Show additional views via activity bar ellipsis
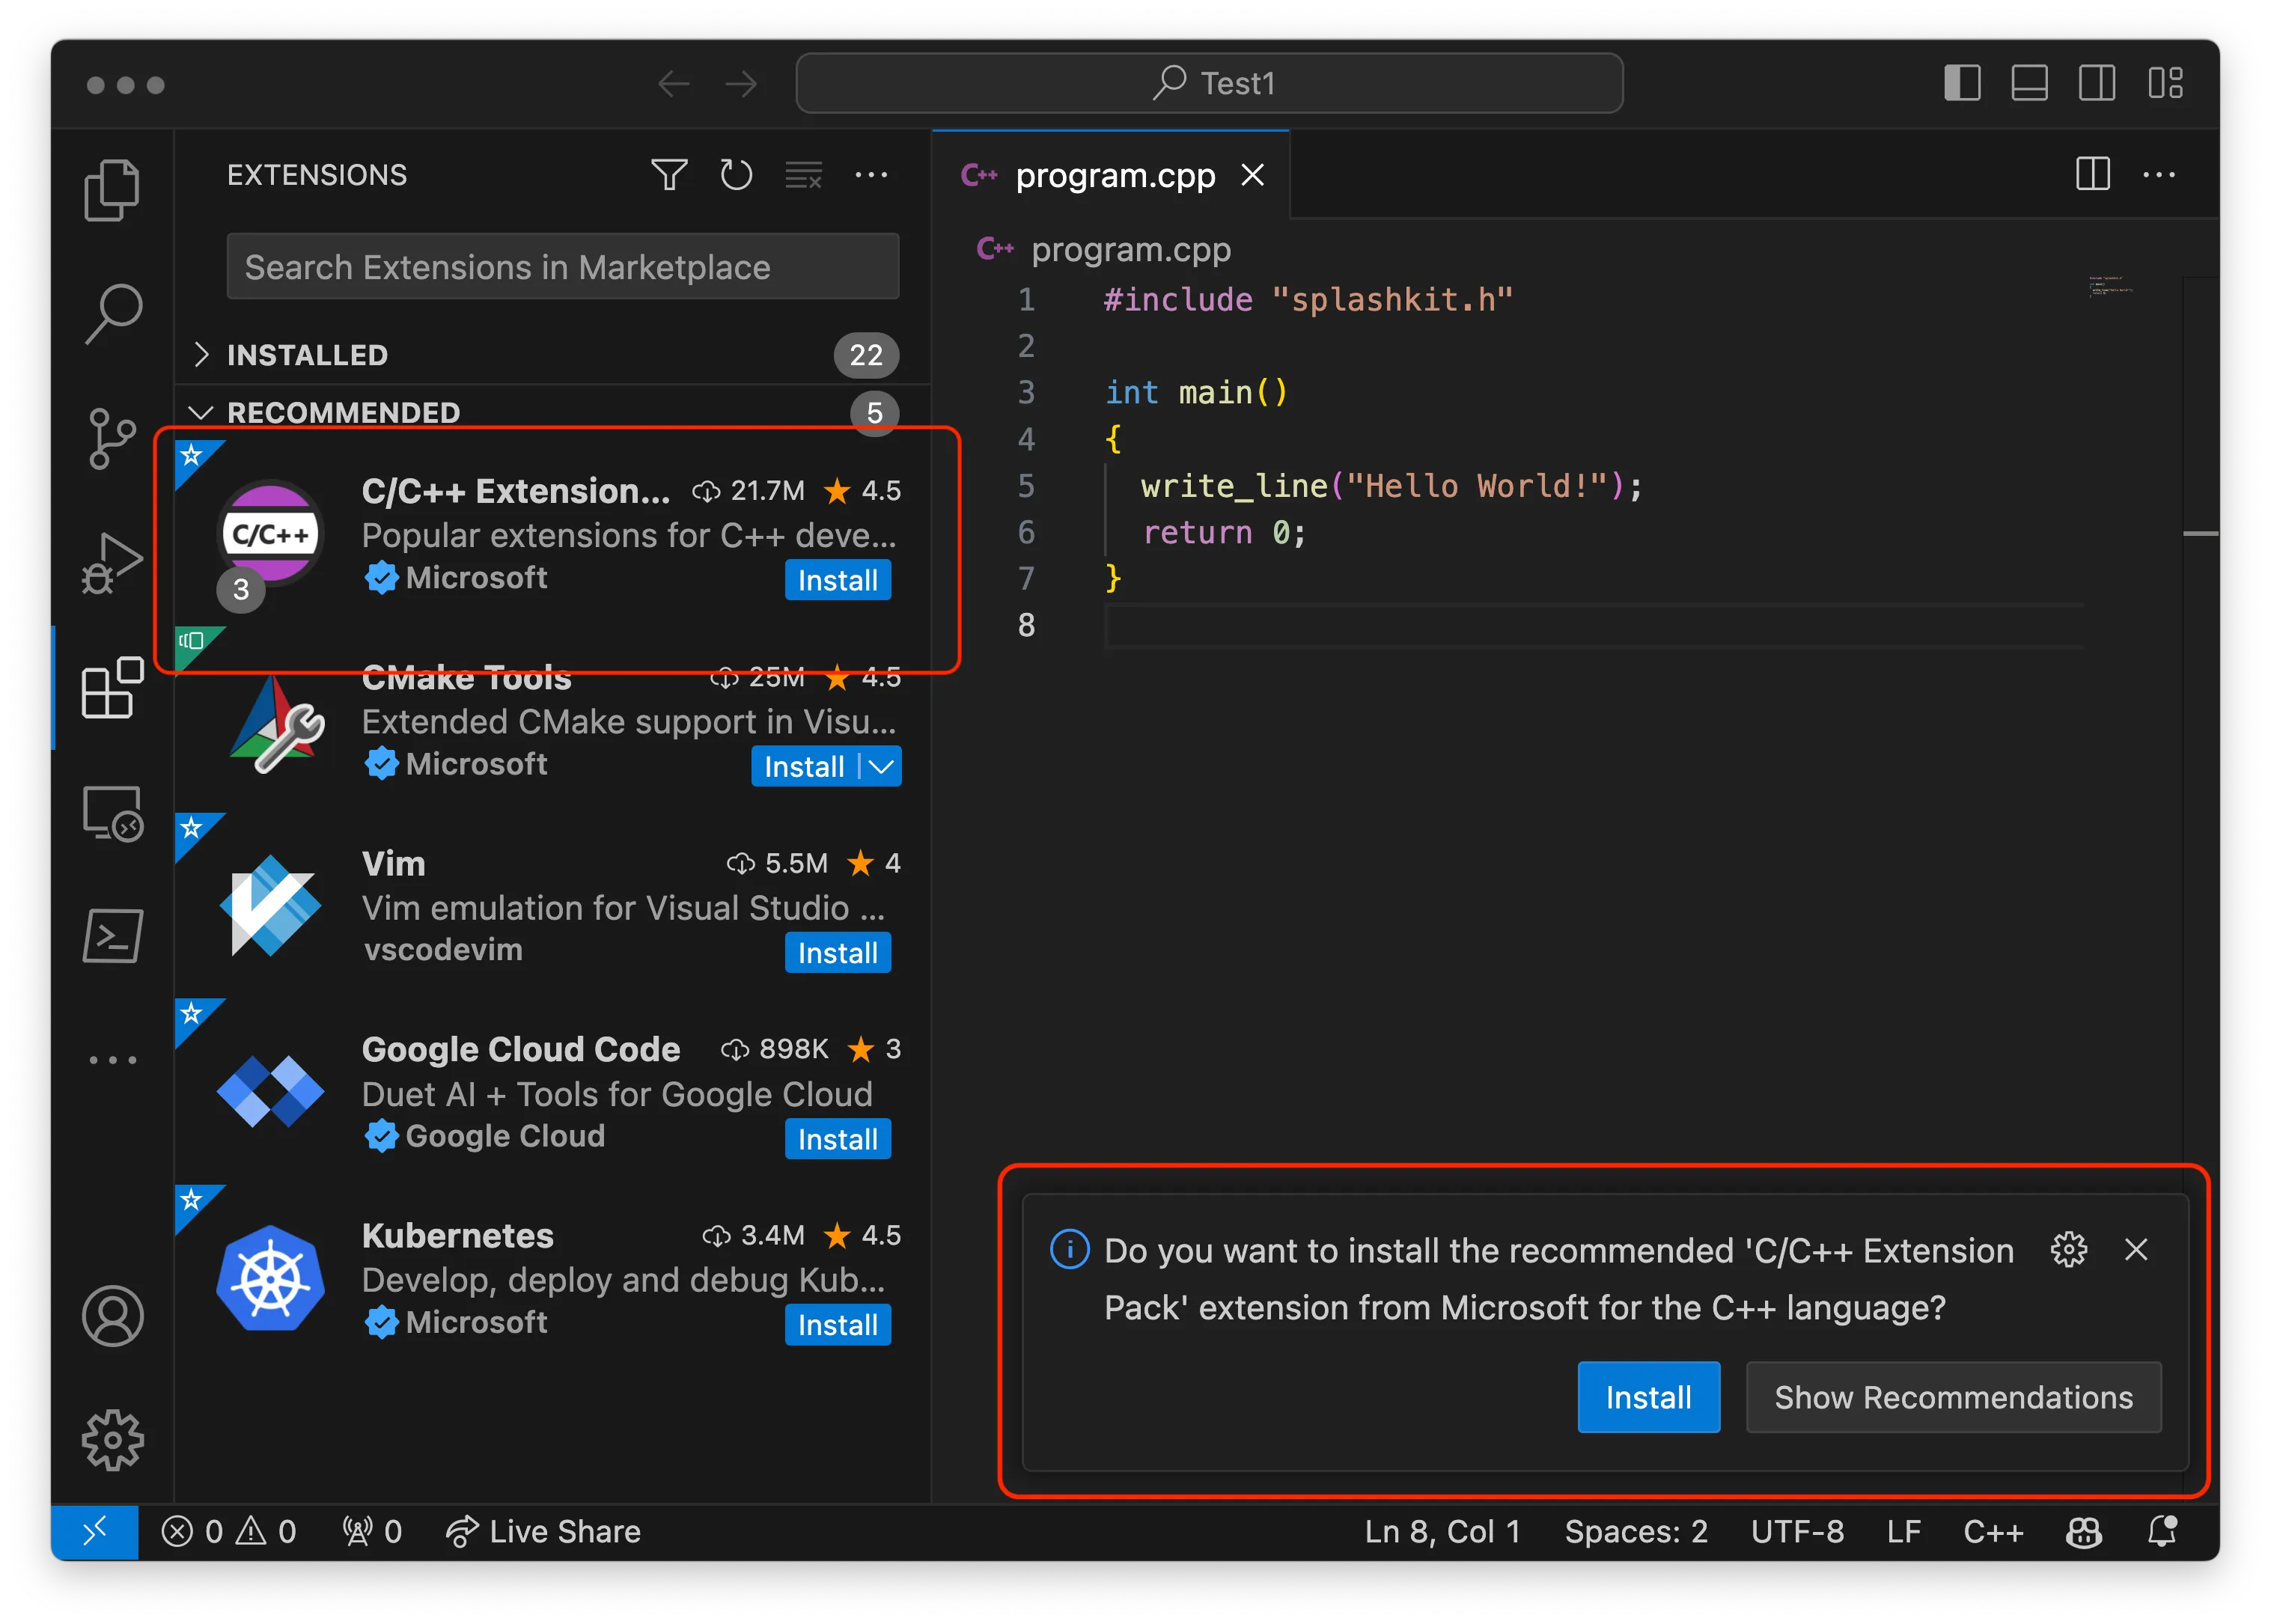This screenshot has width=2271, height=1624. click(112, 1060)
